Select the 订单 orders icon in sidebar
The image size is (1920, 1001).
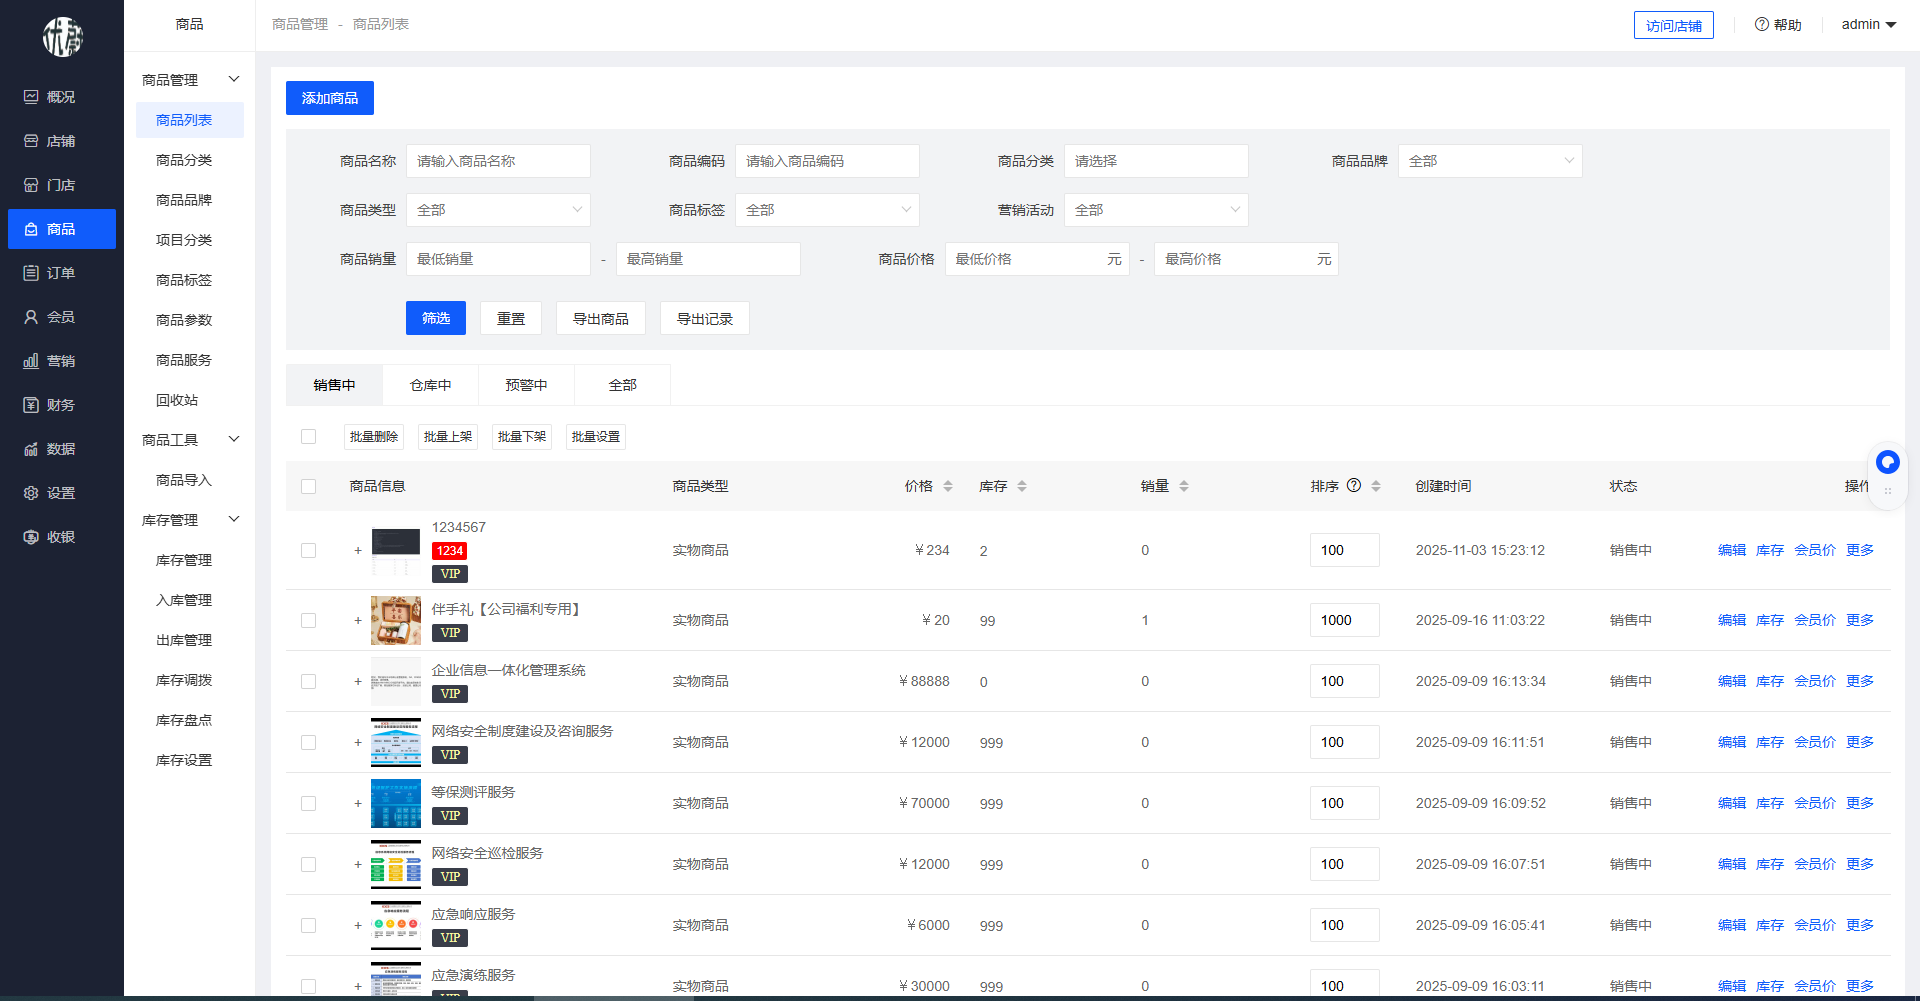click(31, 273)
